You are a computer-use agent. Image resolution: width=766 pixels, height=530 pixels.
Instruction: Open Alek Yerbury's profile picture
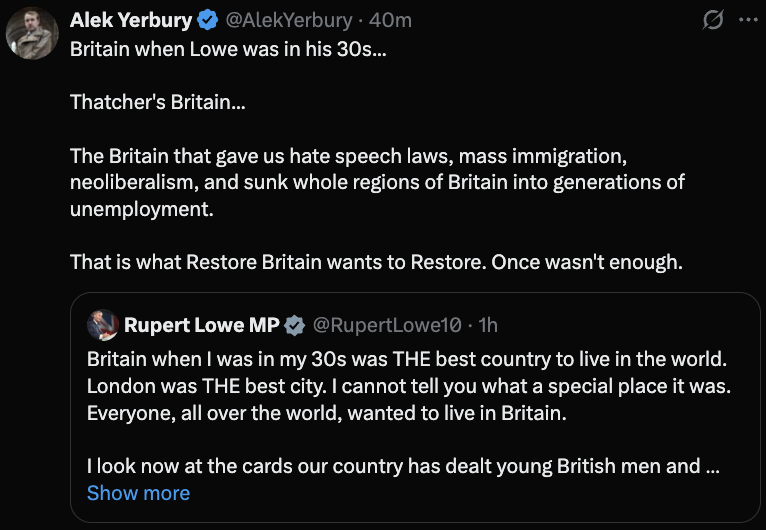click(x=32, y=34)
